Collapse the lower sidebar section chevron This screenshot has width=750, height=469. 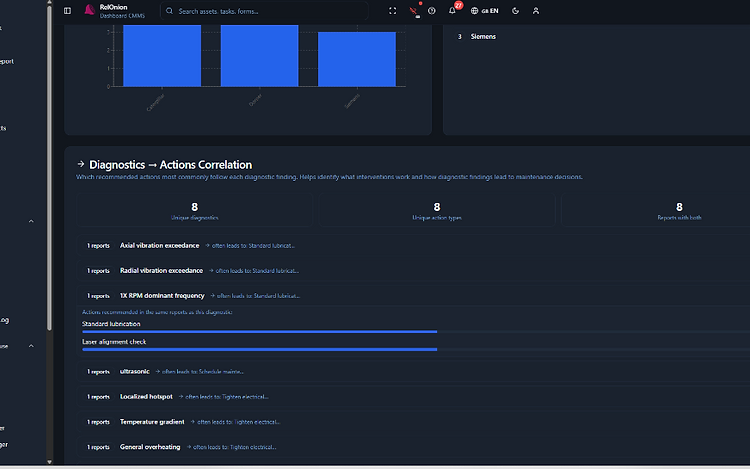[x=31, y=346]
